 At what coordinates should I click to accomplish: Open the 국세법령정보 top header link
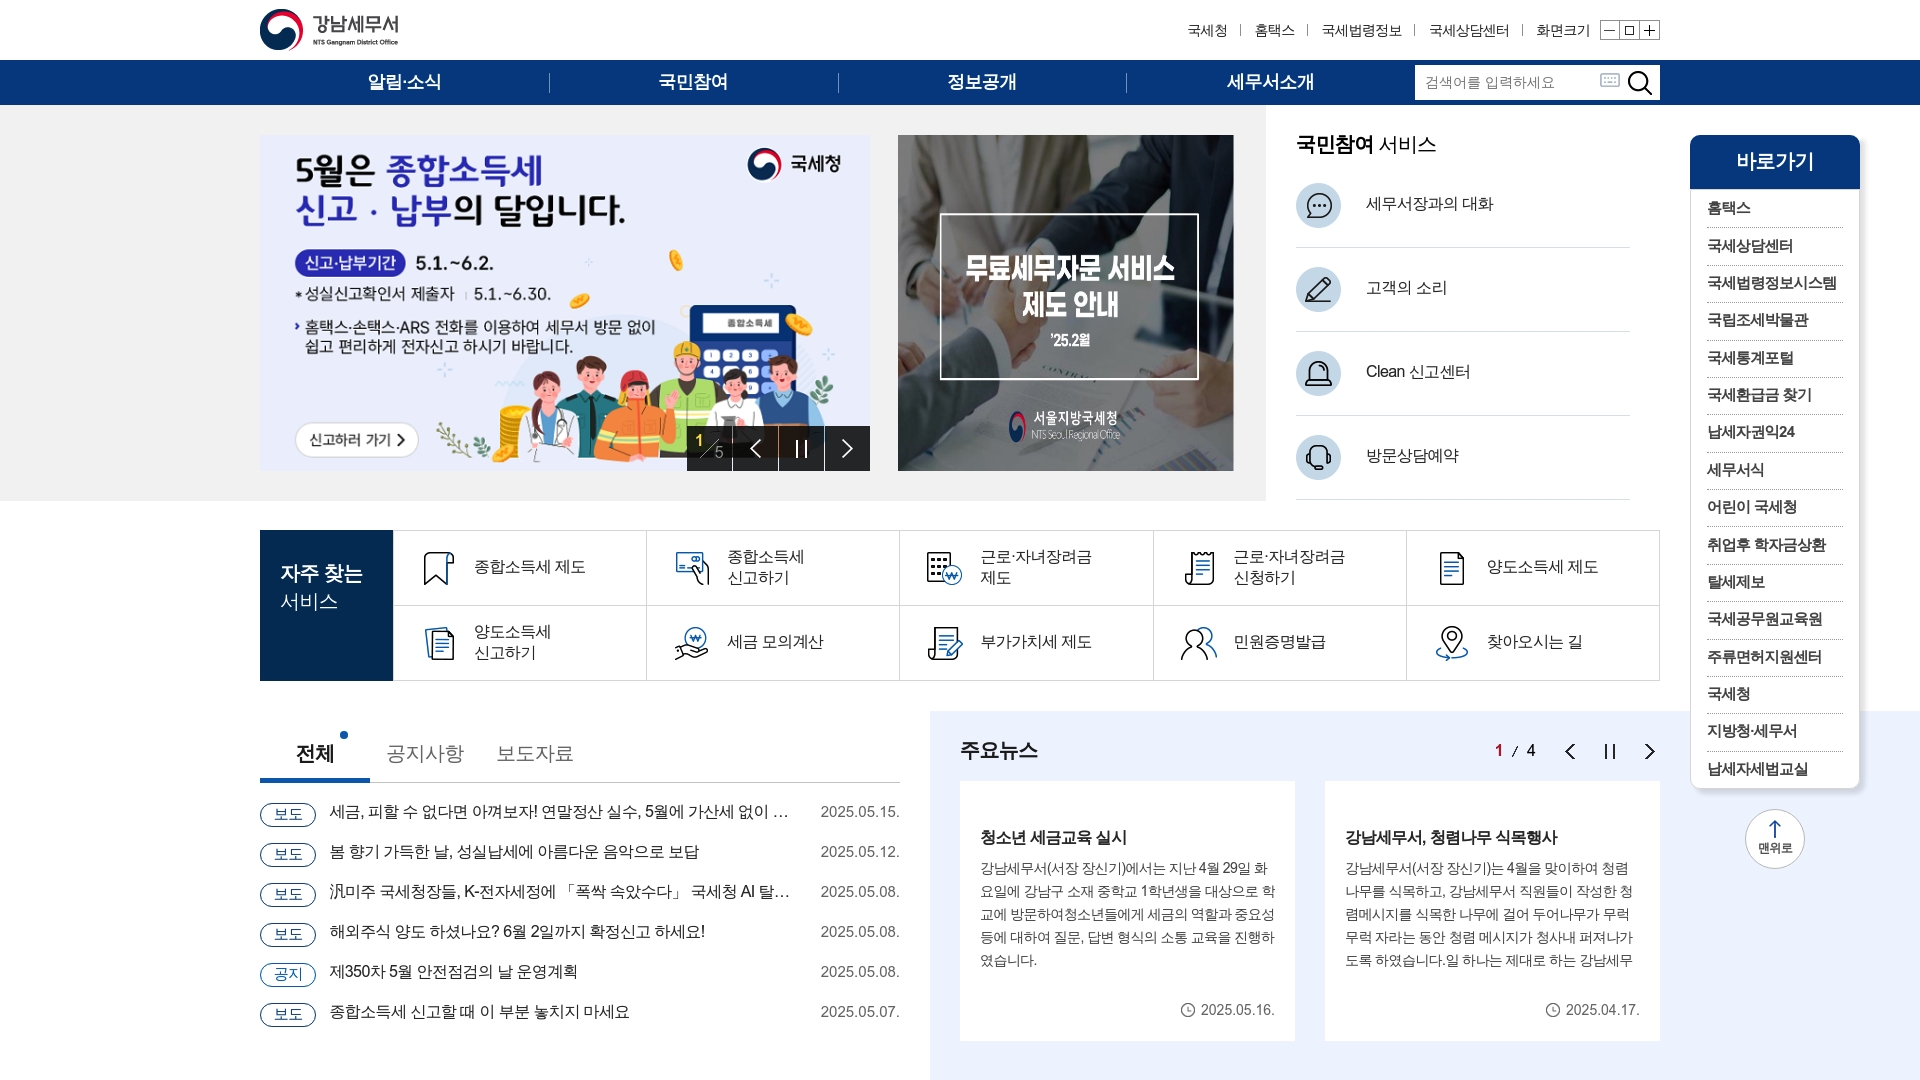point(1361,30)
